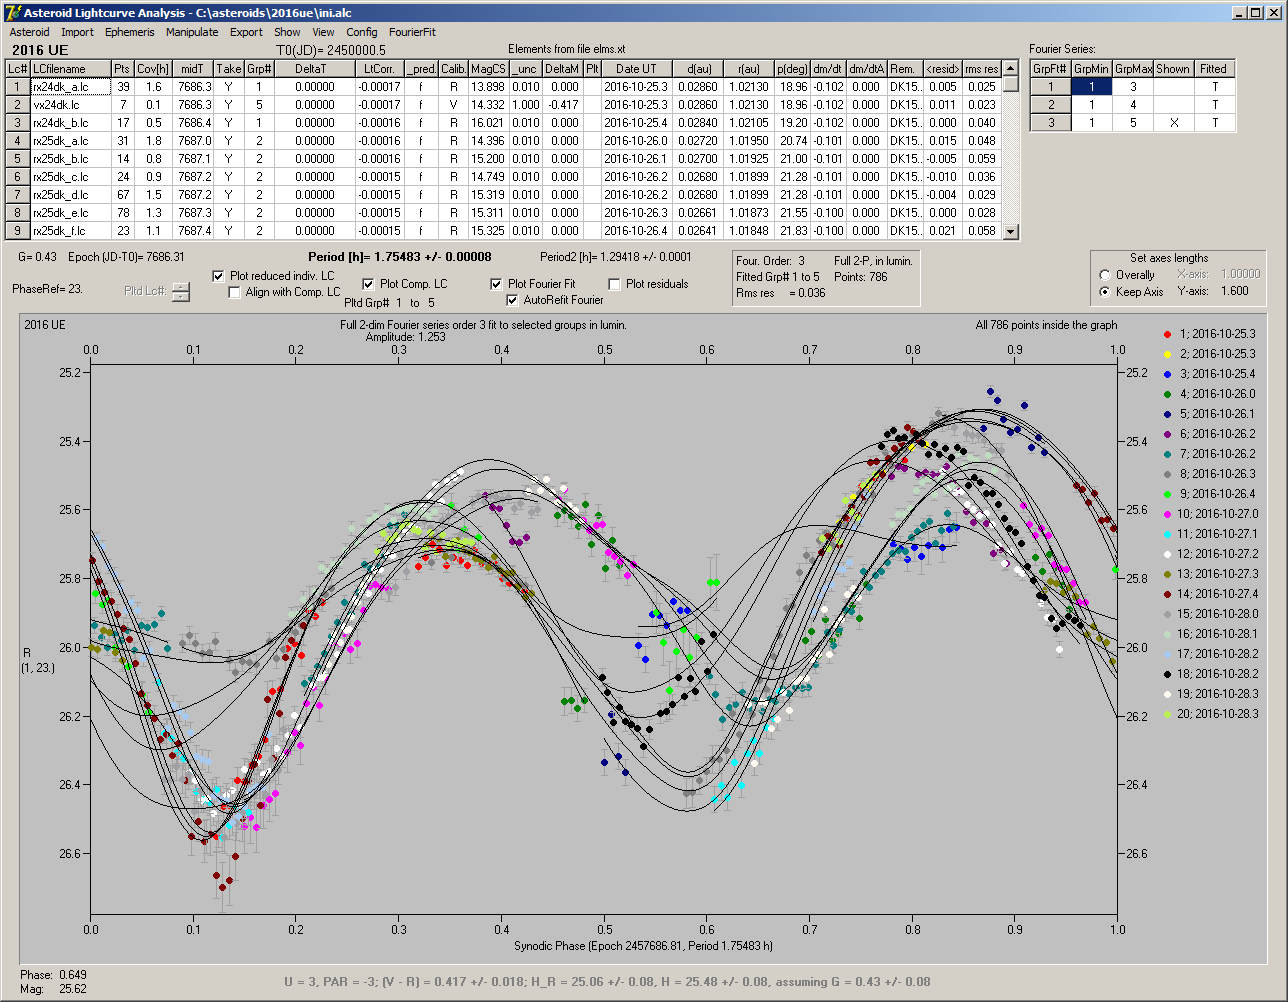Click the lightcurve table scrollbar up arrow

coord(1010,69)
